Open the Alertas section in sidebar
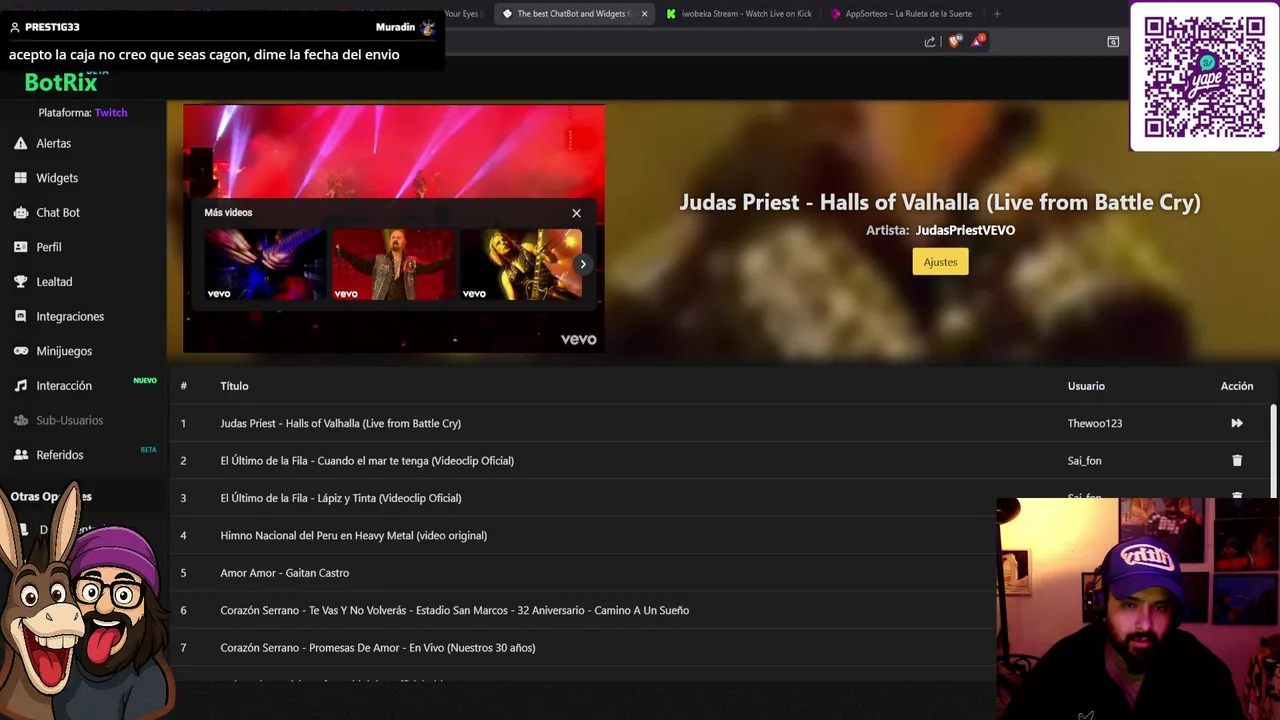The image size is (1280, 720). 53,143
